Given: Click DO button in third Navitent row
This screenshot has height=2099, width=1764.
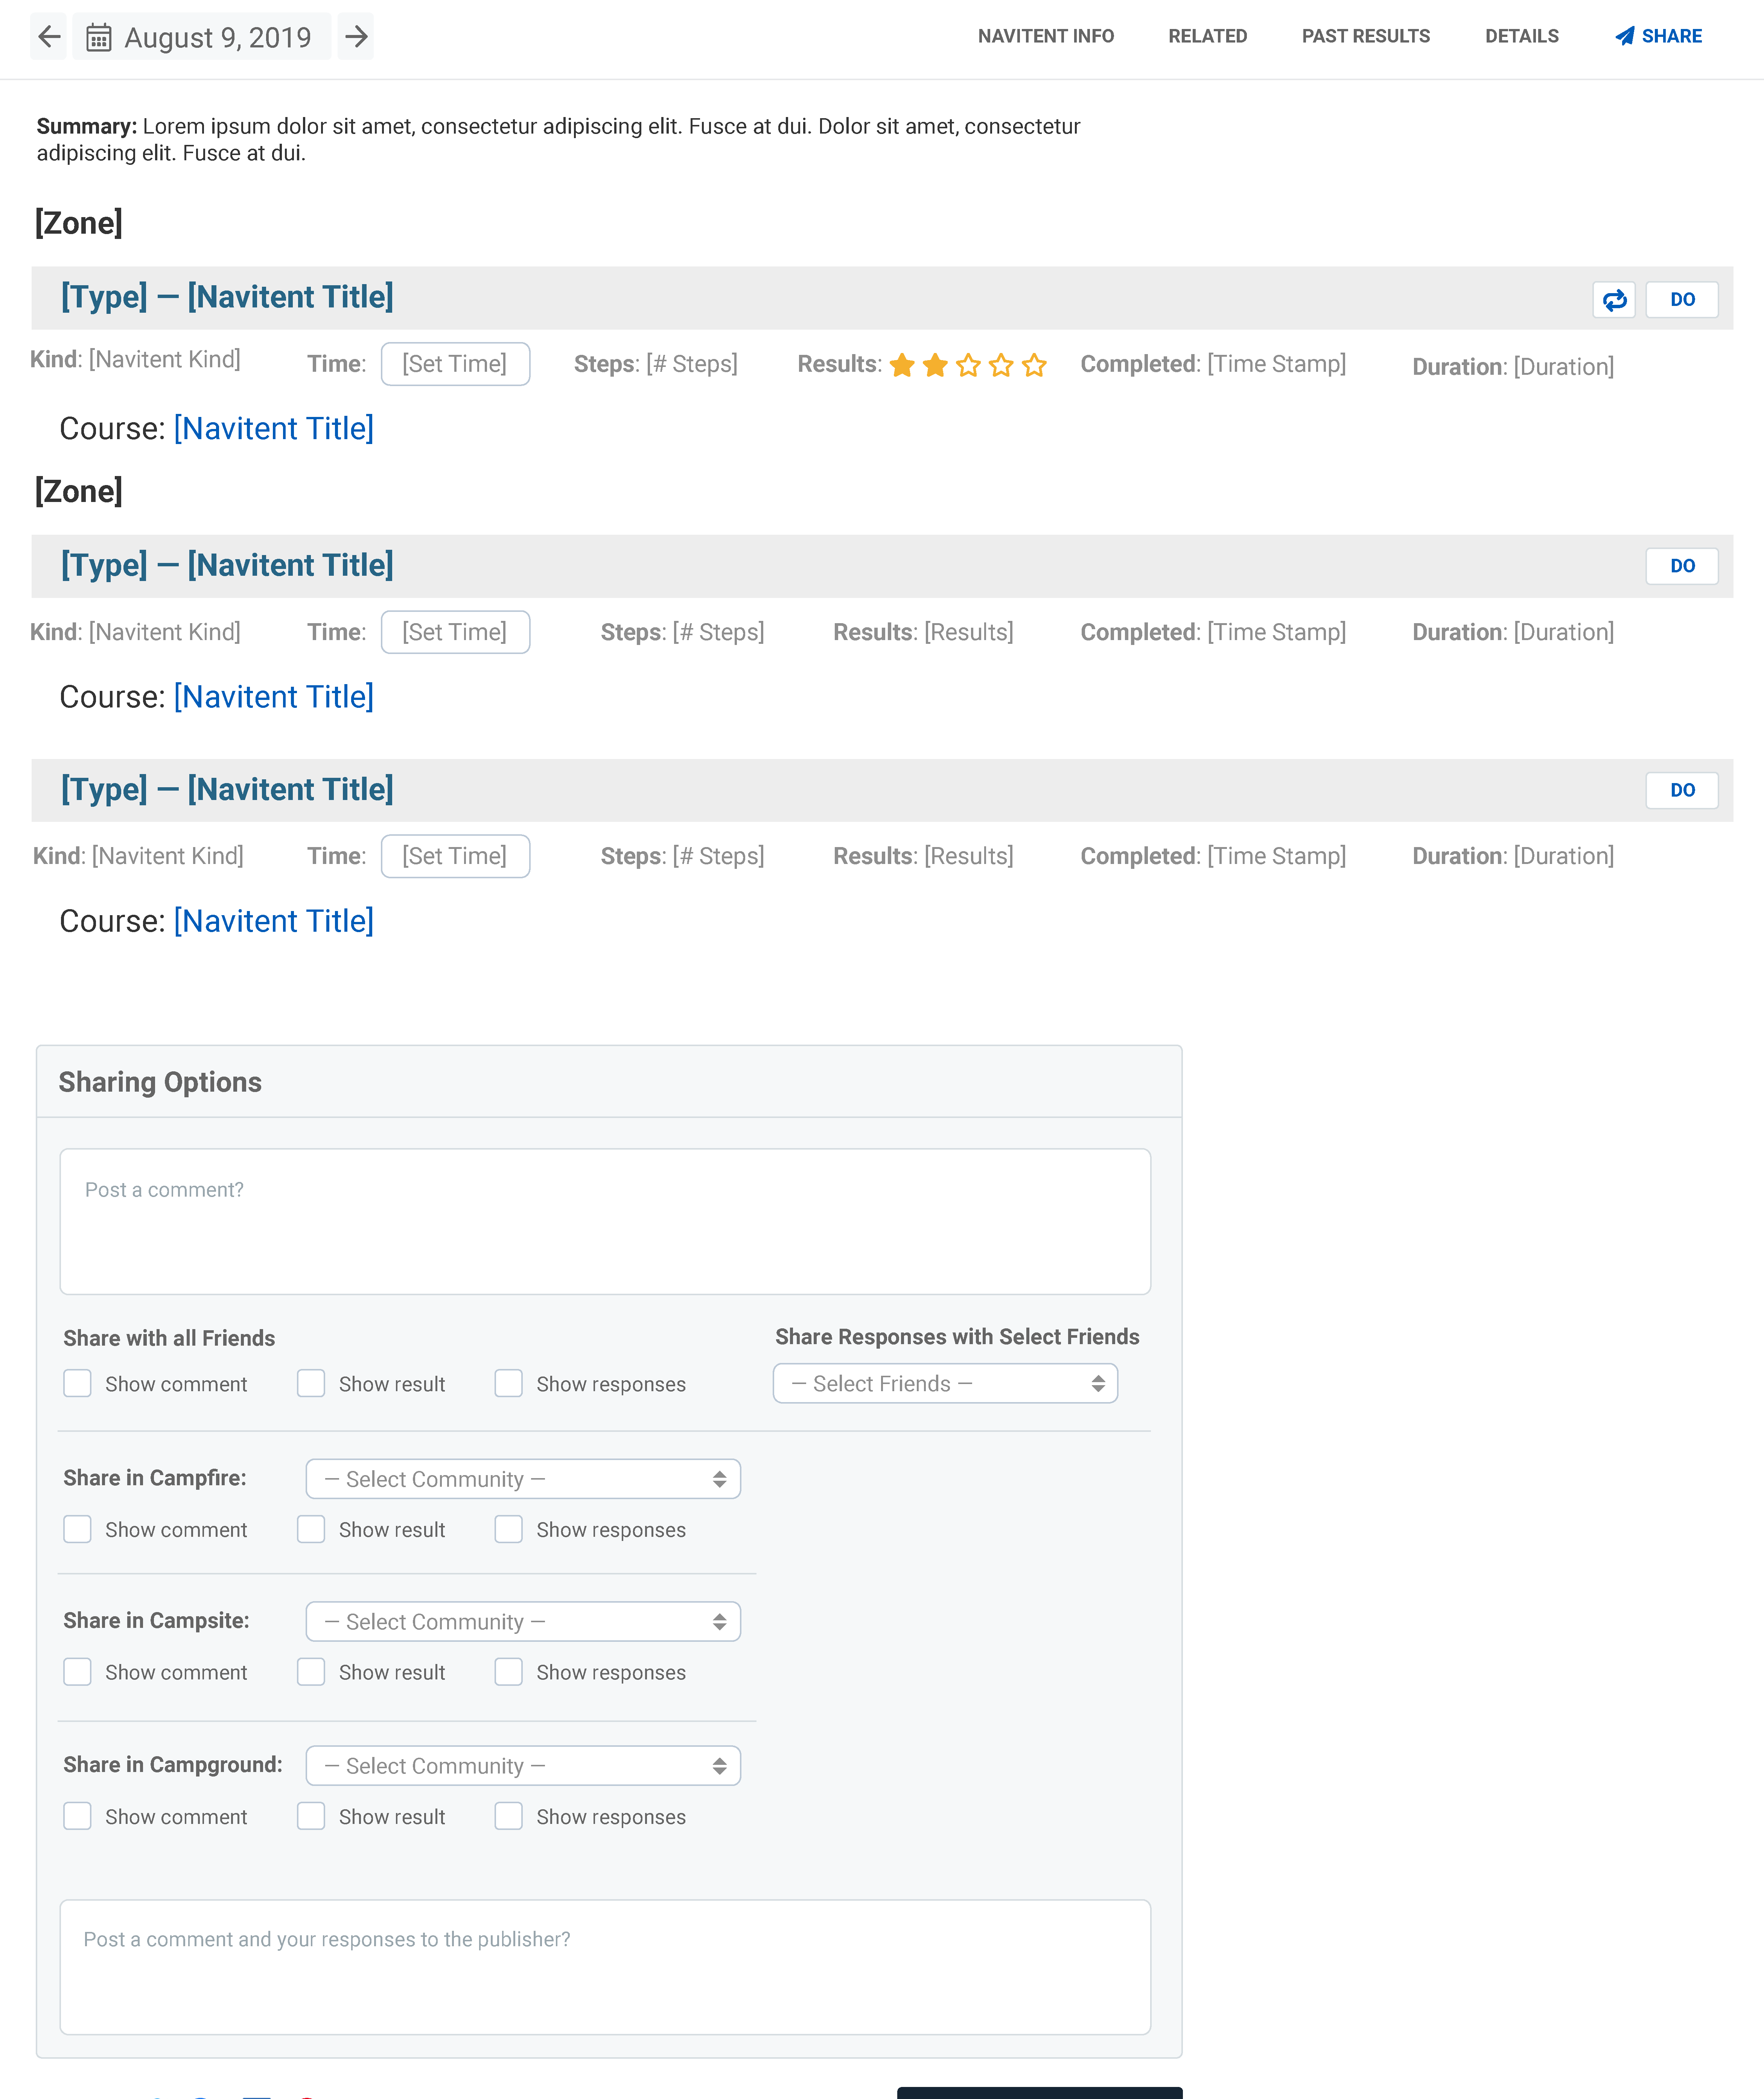Looking at the screenshot, I should click(x=1682, y=790).
